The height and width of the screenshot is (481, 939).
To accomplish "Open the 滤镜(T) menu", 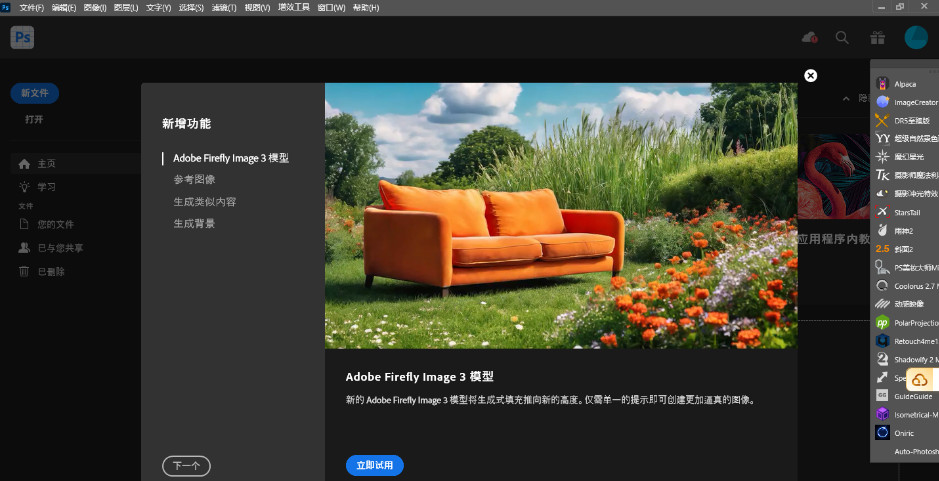I will coord(224,8).
